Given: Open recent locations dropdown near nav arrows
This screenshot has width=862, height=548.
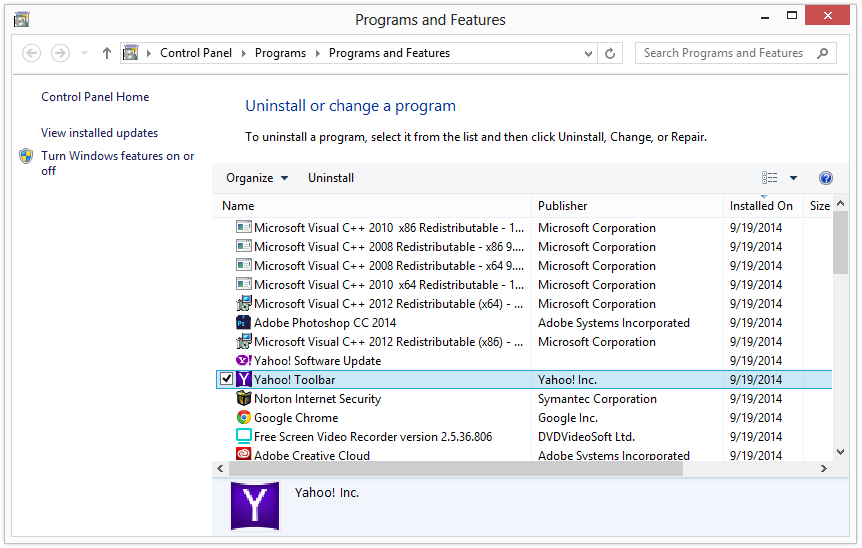Looking at the screenshot, I should 84,53.
